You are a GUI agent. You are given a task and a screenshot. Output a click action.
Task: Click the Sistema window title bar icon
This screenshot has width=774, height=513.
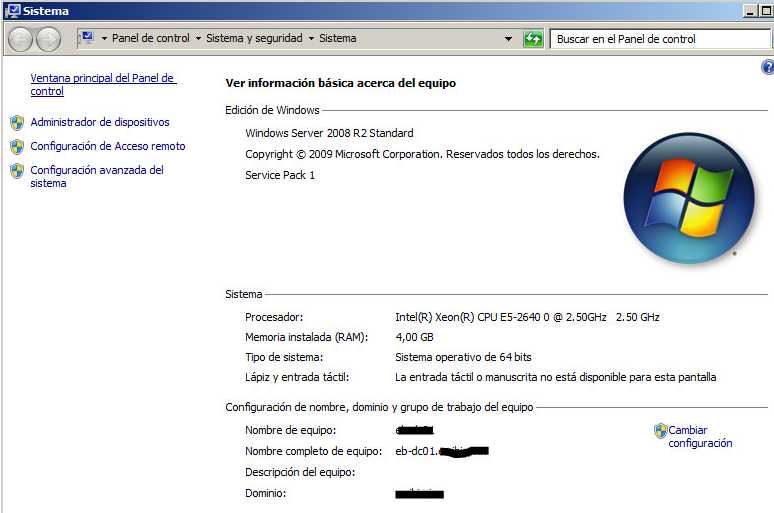coord(13,11)
